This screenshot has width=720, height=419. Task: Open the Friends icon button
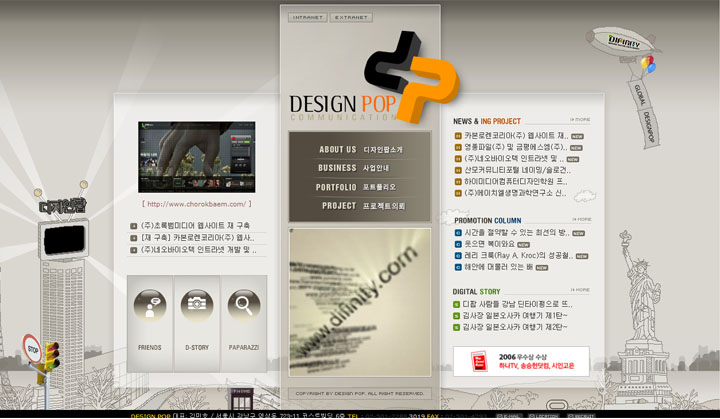pos(150,305)
